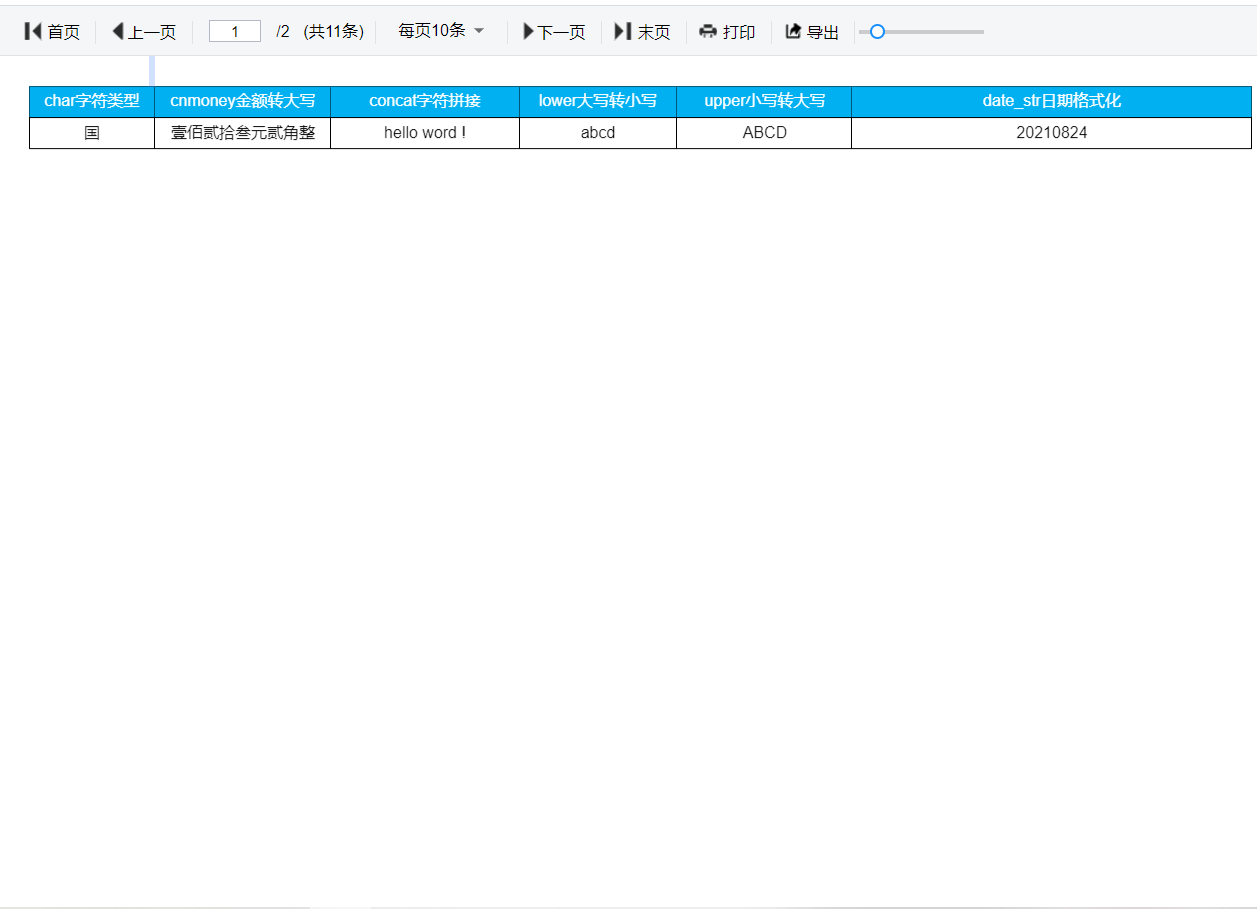Go to first page via 首页 icon
Viewport: 1257px width, 909px height.
[x=33, y=32]
